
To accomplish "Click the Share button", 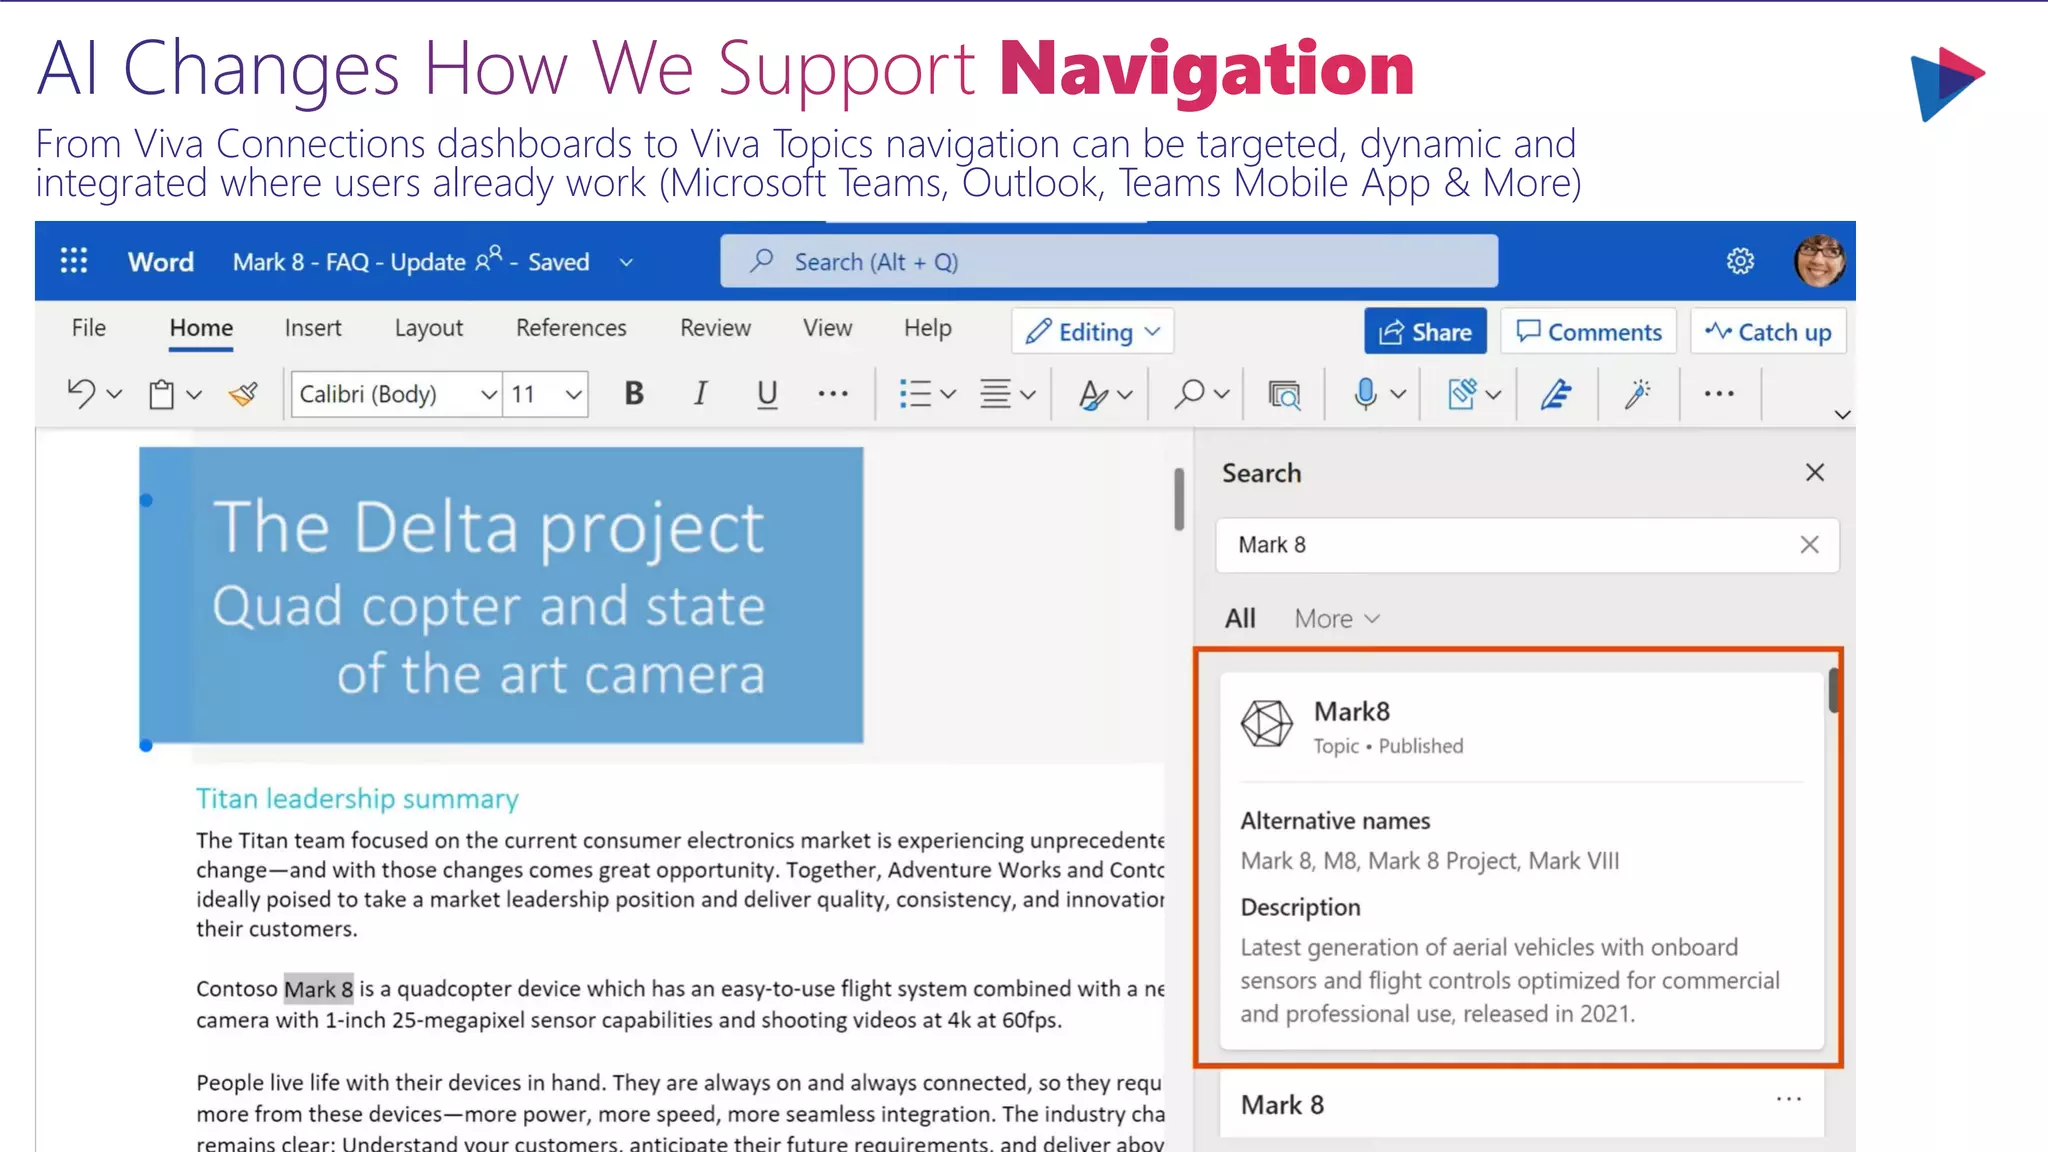I will point(1425,332).
